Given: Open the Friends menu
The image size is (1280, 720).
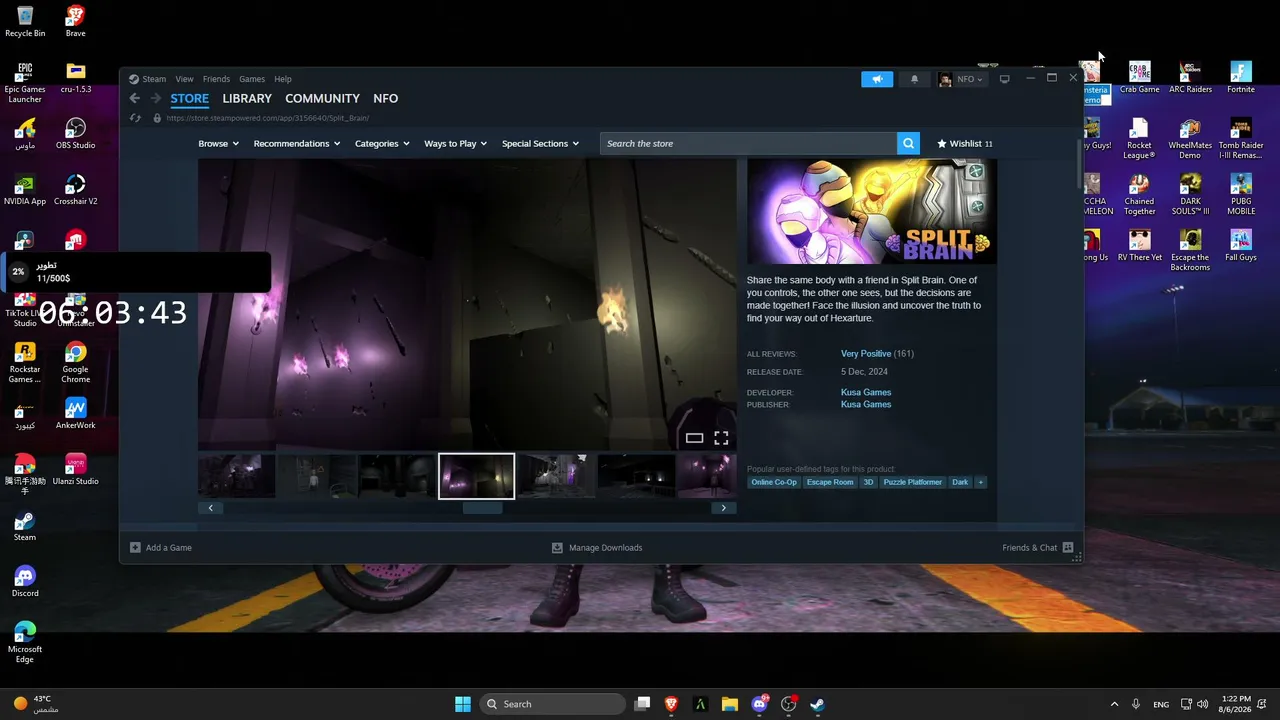Looking at the screenshot, I should click(x=216, y=79).
